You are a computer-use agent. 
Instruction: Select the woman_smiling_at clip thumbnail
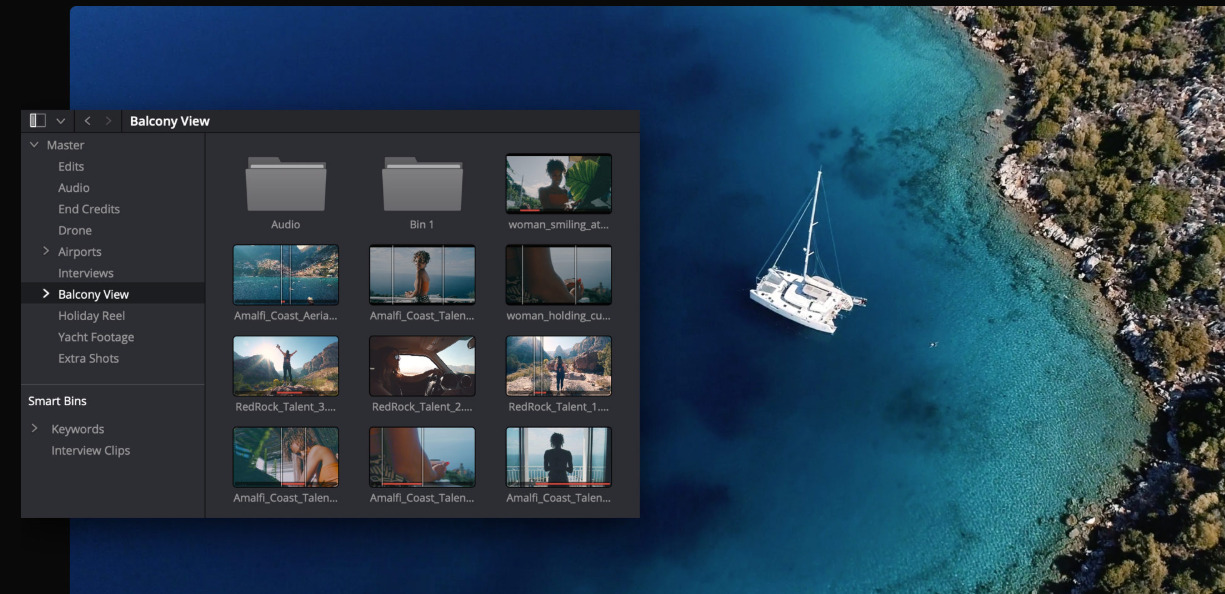tap(558, 183)
